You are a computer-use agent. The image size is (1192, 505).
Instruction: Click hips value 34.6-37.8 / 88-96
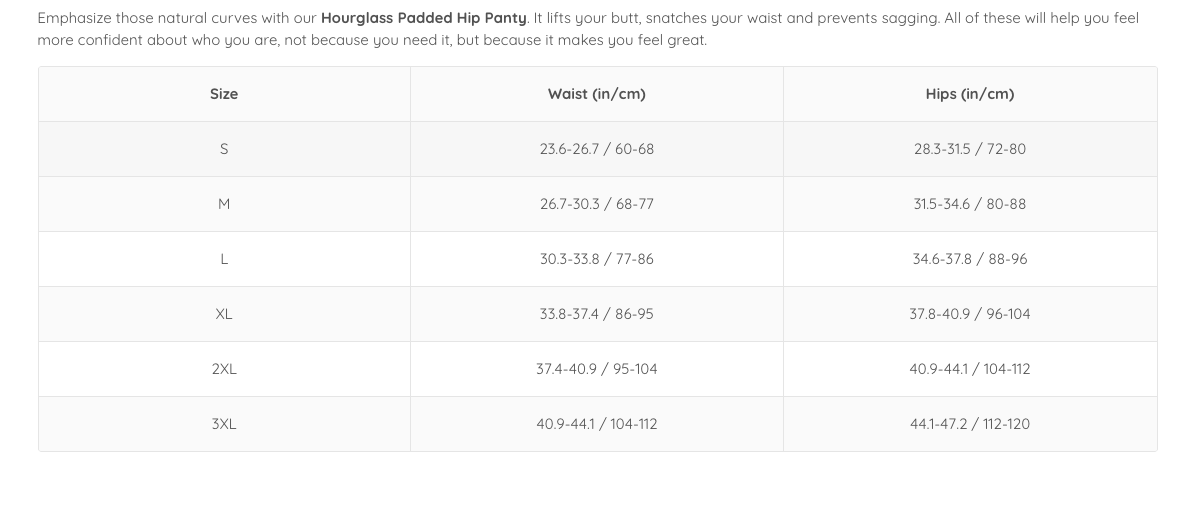(x=970, y=259)
